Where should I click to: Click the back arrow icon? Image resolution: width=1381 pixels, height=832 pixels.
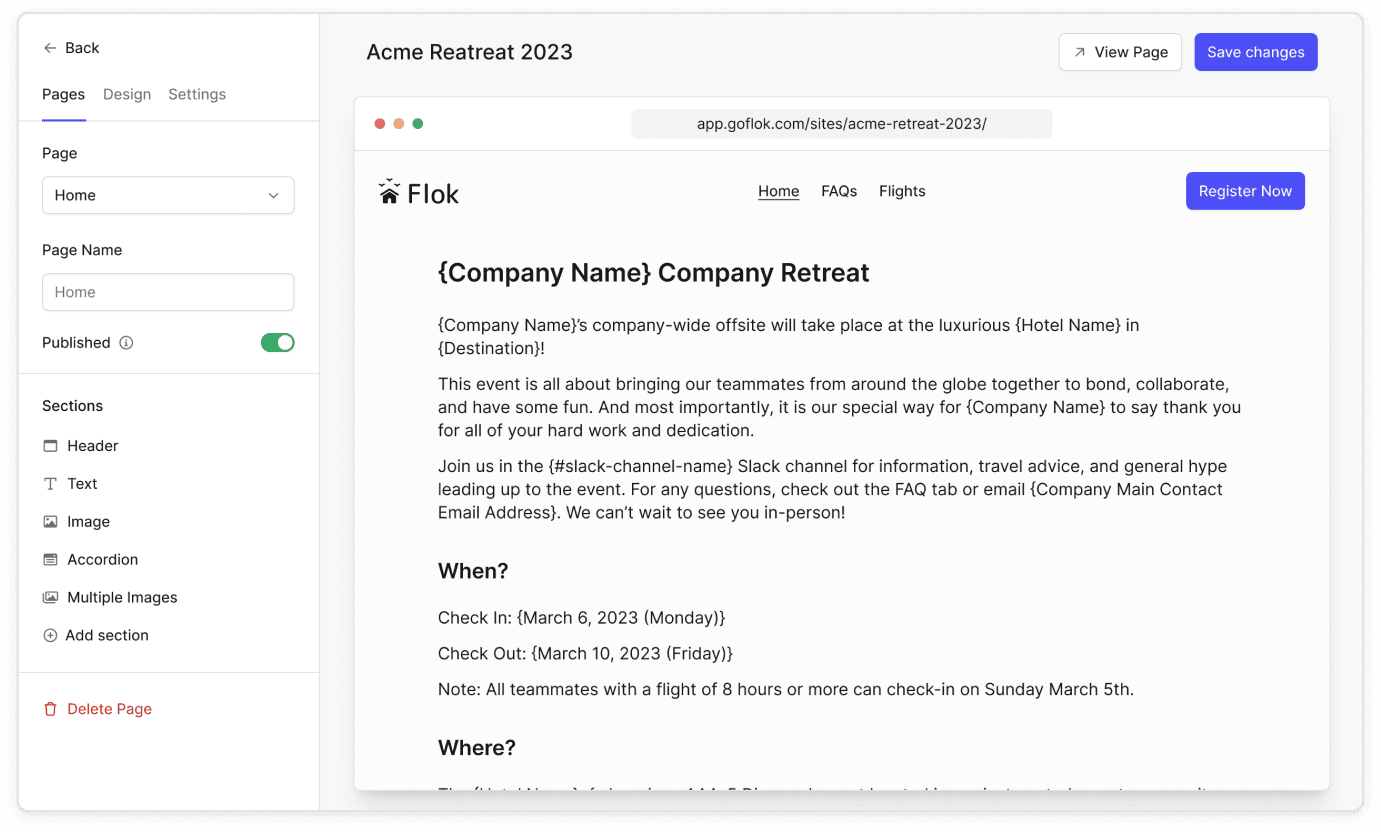[x=50, y=48]
